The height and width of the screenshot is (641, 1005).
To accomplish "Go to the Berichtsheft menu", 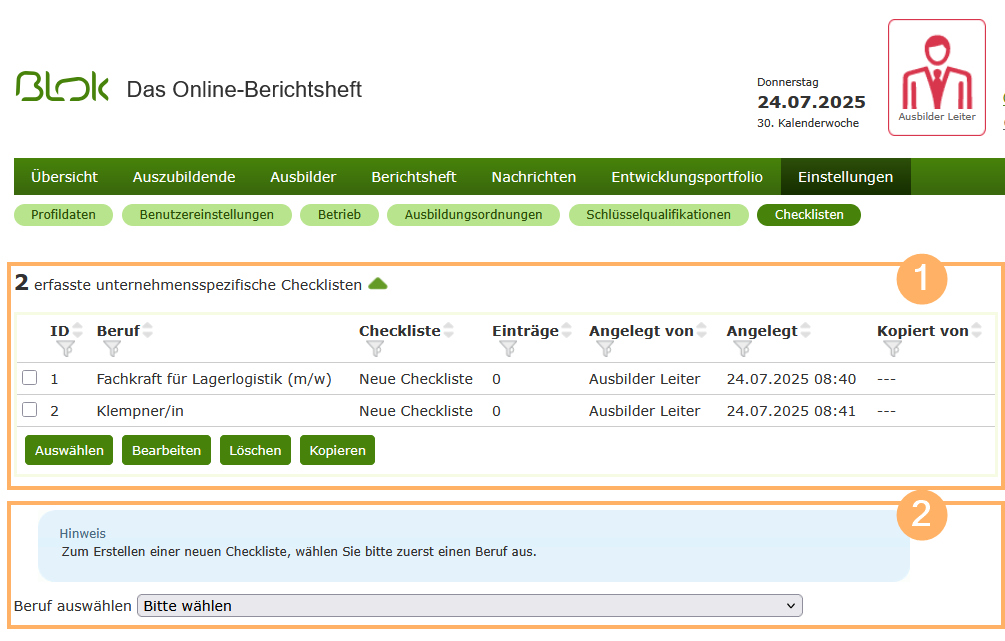I will 413,177.
